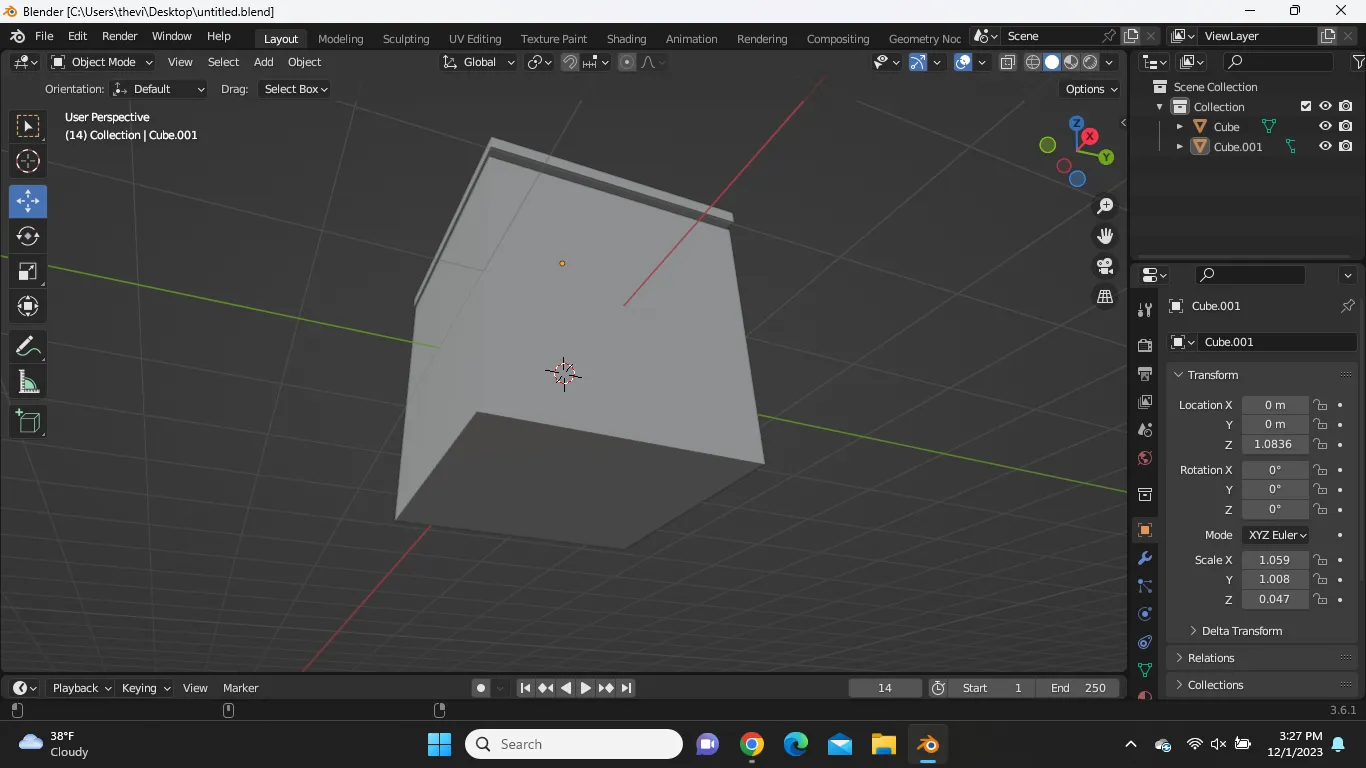Expand the Cube item in the outliner
Image resolution: width=1366 pixels, height=768 pixels.
(x=1180, y=127)
